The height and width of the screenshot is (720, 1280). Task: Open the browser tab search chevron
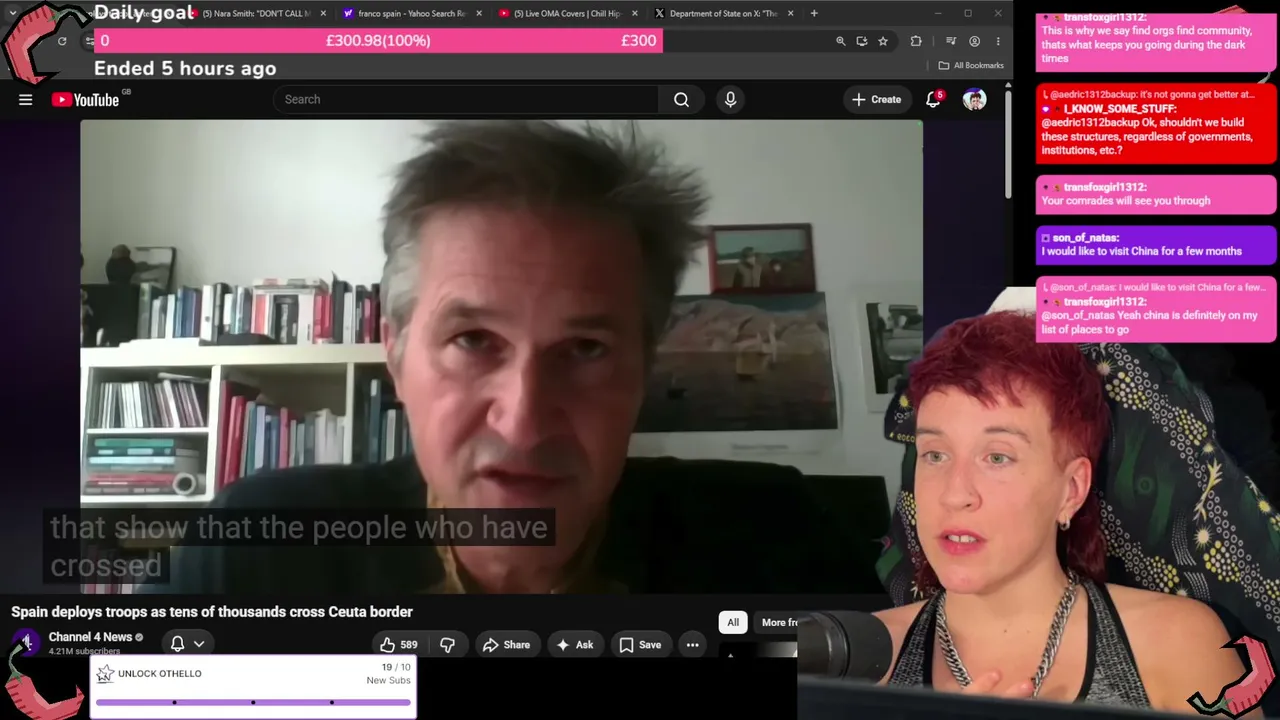click(x=12, y=13)
